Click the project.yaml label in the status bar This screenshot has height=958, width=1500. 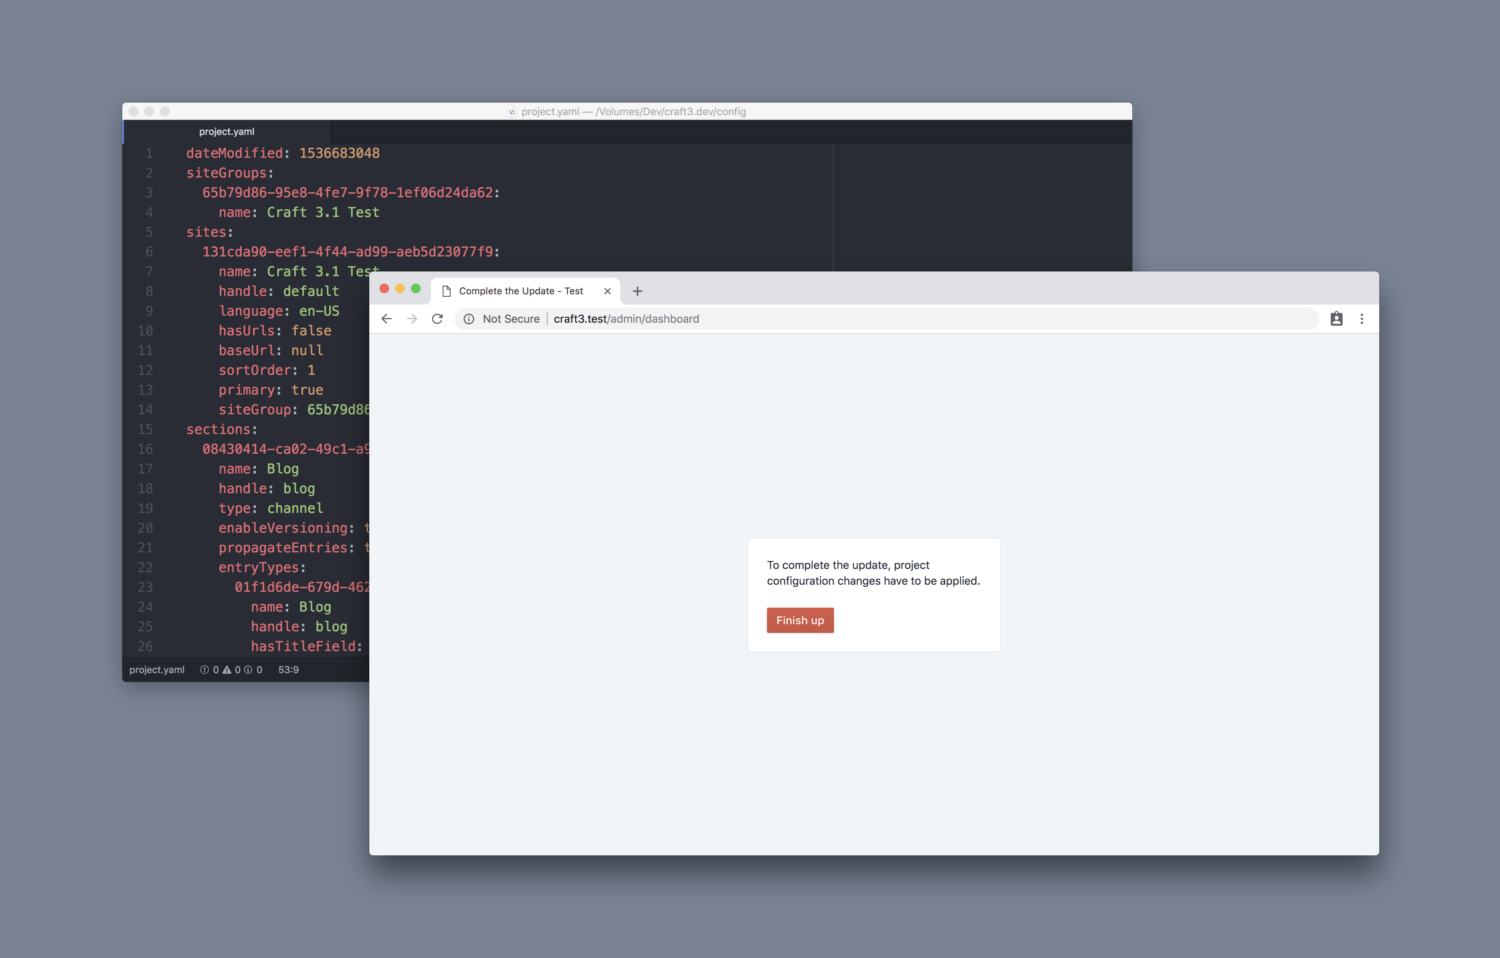click(x=156, y=669)
